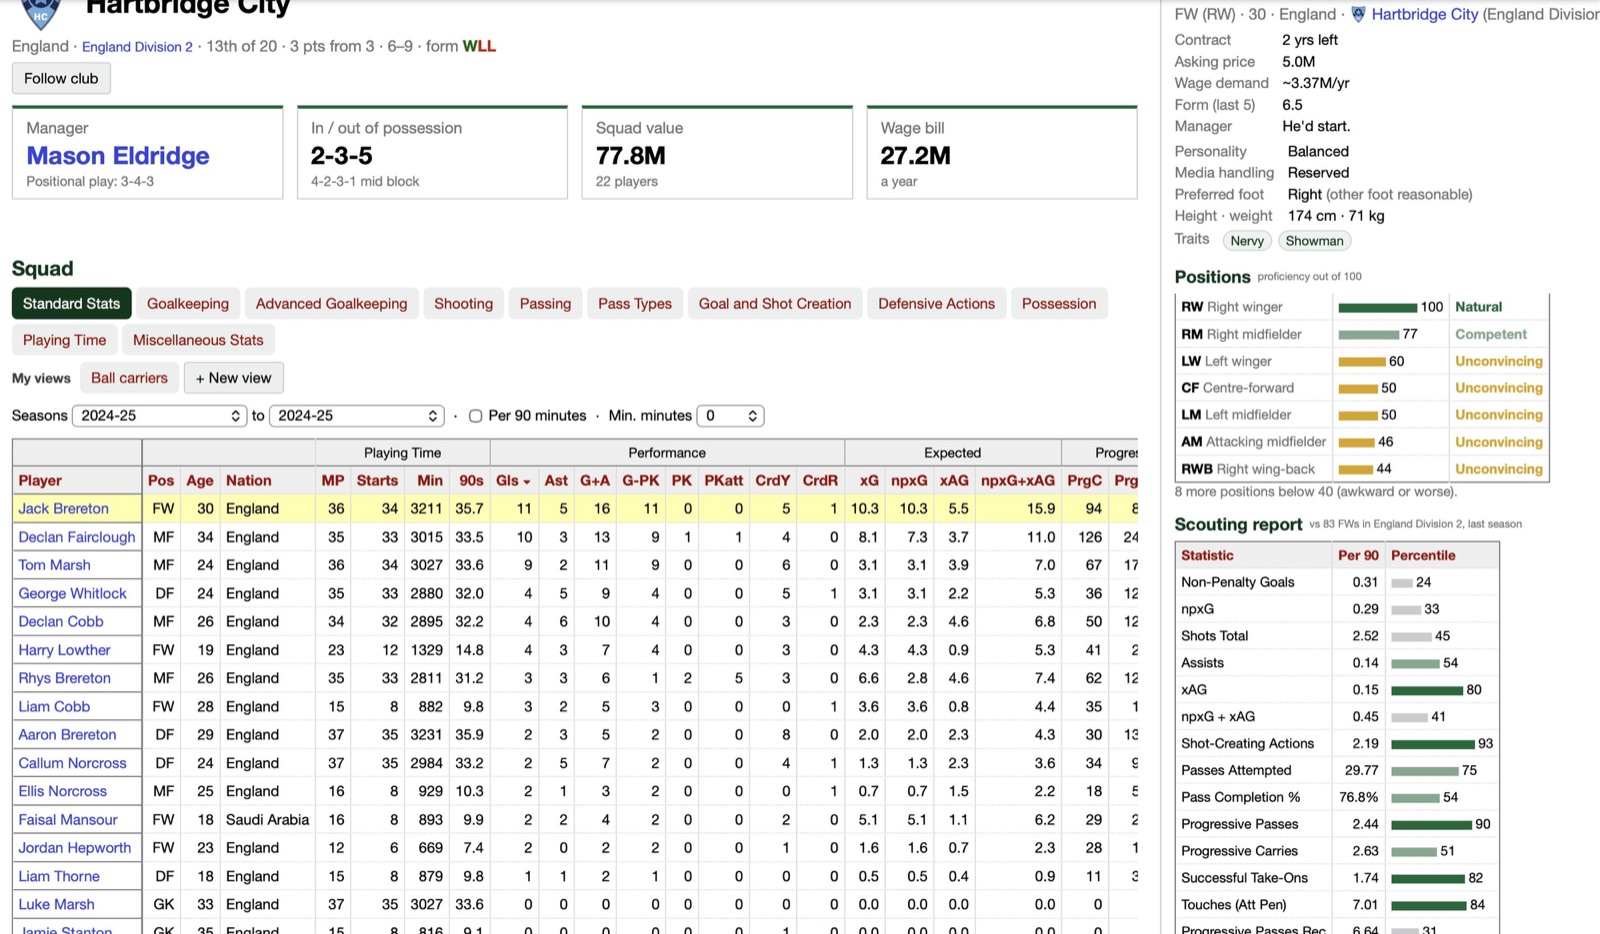Click the Progressive Passes statistic row
The image size is (1600, 934).
click(x=1337, y=824)
